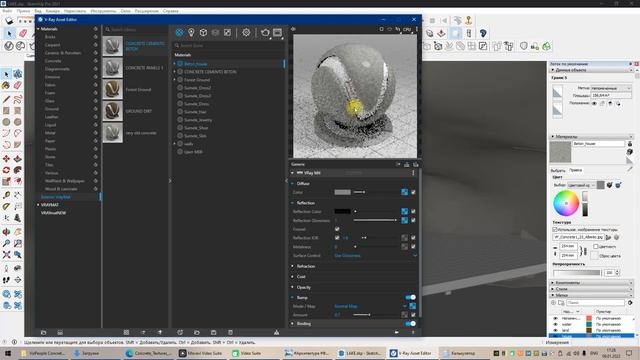The image size is (640, 360).
Task: Click the Search Scene field
Action: (229, 46)
